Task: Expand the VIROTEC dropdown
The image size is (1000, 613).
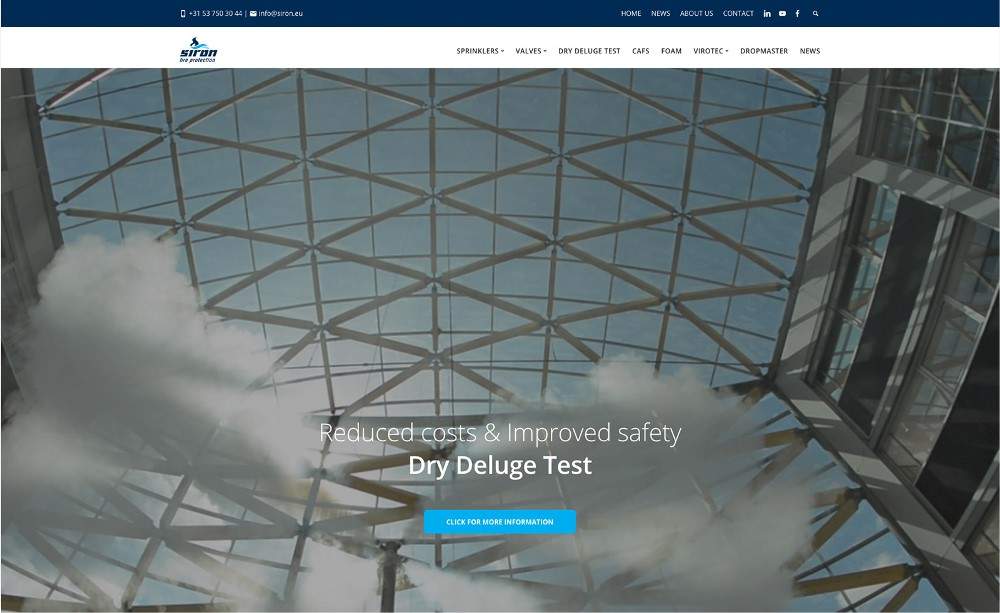Action: [x=710, y=50]
